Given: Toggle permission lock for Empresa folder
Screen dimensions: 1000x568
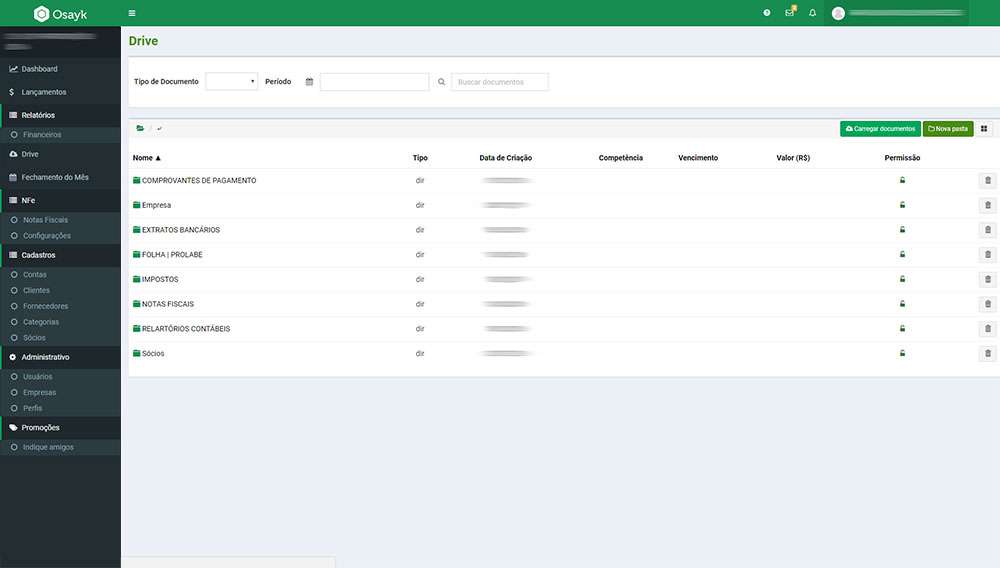Looking at the screenshot, I should [902, 205].
